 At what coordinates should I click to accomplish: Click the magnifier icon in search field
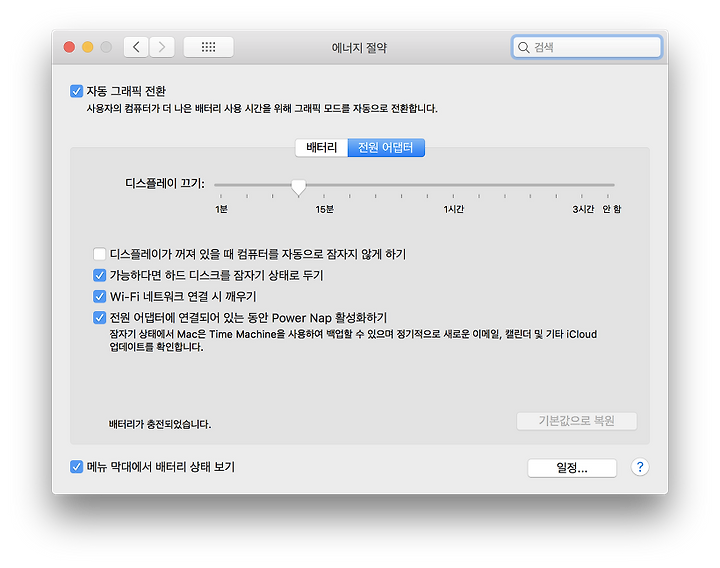coord(523,47)
